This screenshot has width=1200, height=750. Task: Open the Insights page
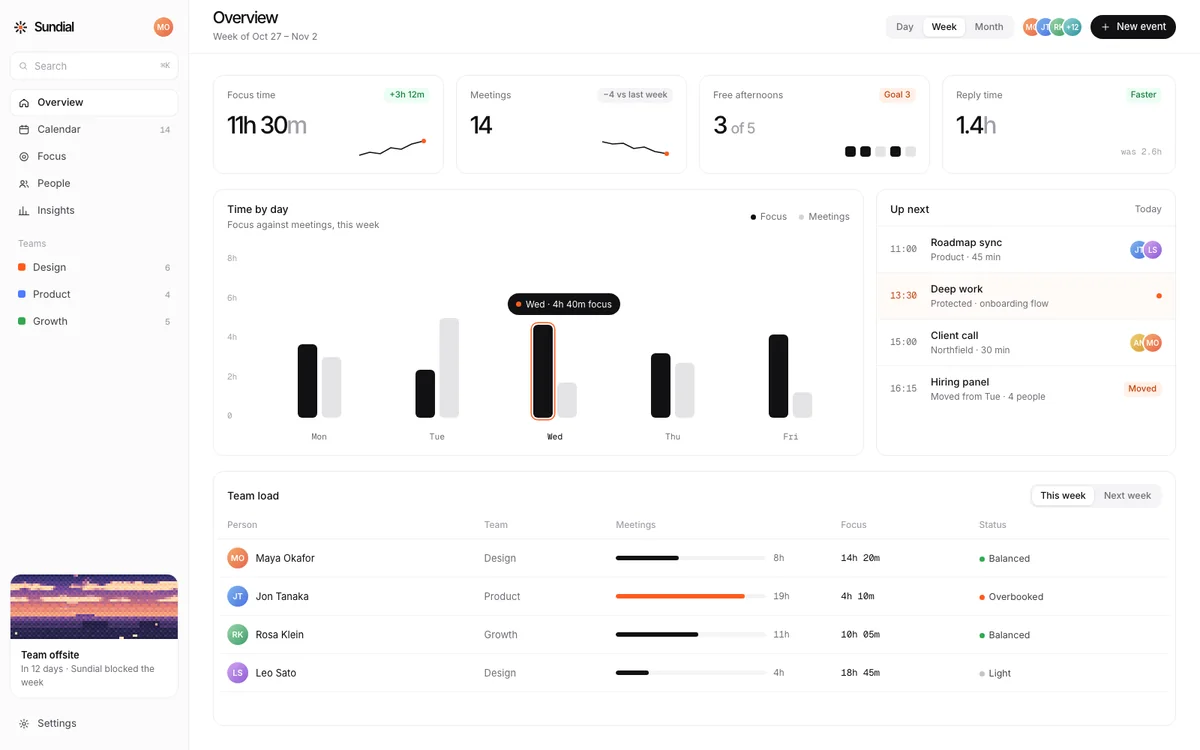(x=94, y=211)
